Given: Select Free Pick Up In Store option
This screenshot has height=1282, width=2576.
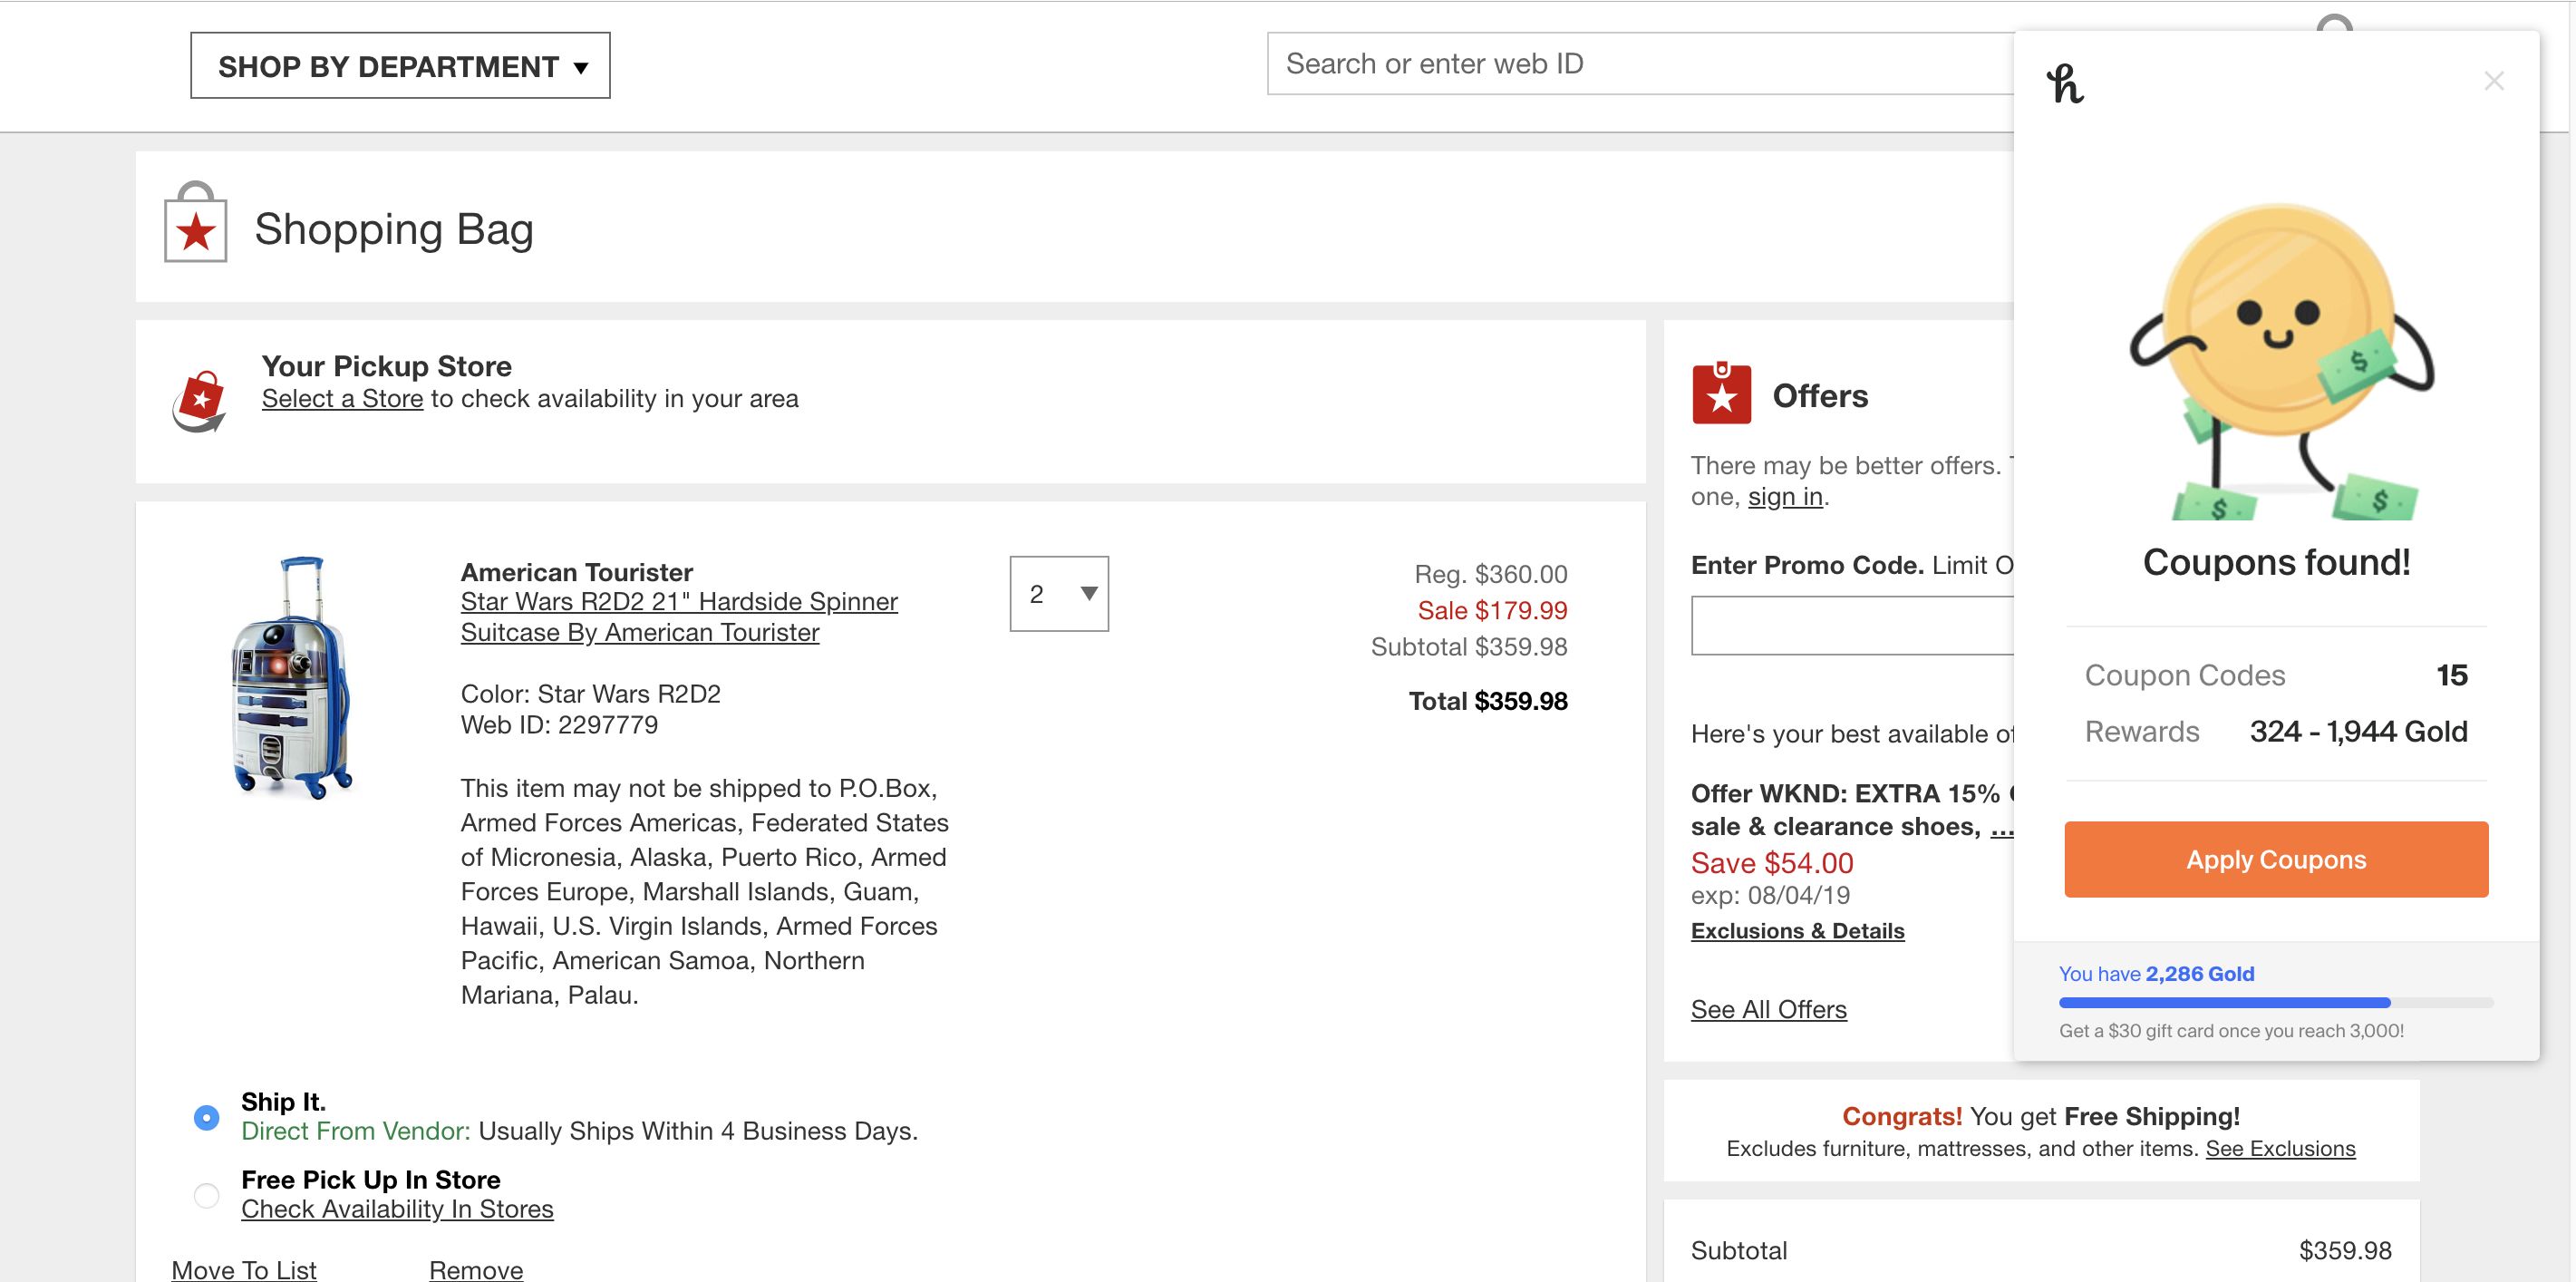Looking at the screenshot, I should tap(207, 1195).
